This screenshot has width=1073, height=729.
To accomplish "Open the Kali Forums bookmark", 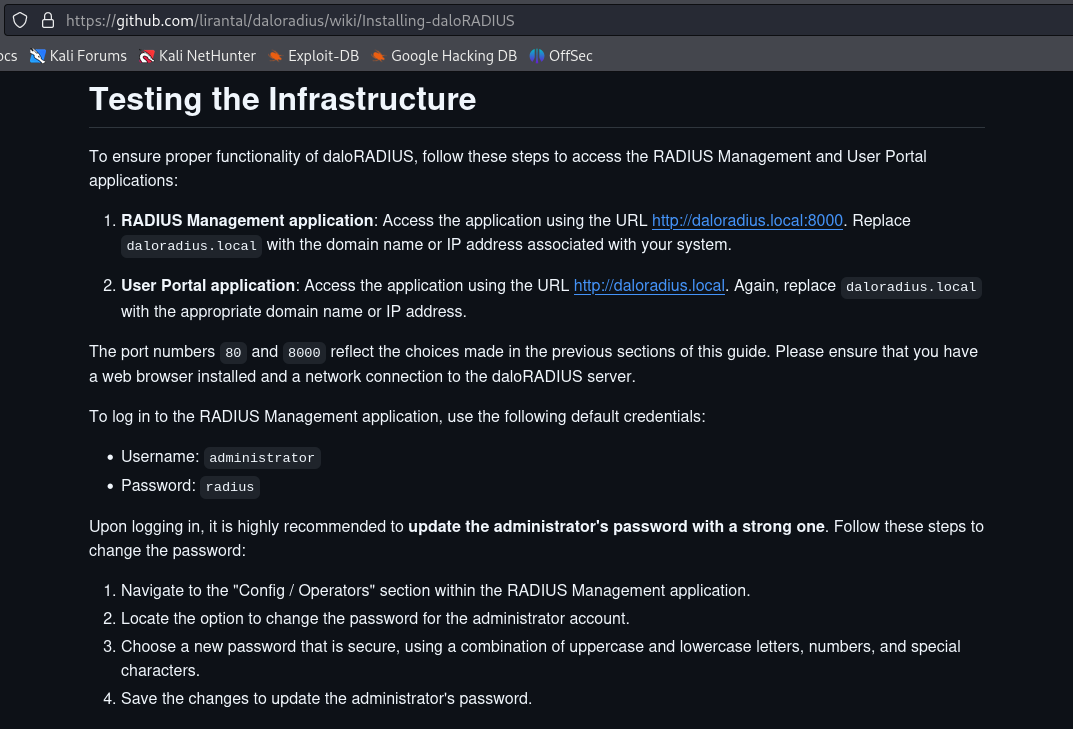I will [x=79, y=56].
